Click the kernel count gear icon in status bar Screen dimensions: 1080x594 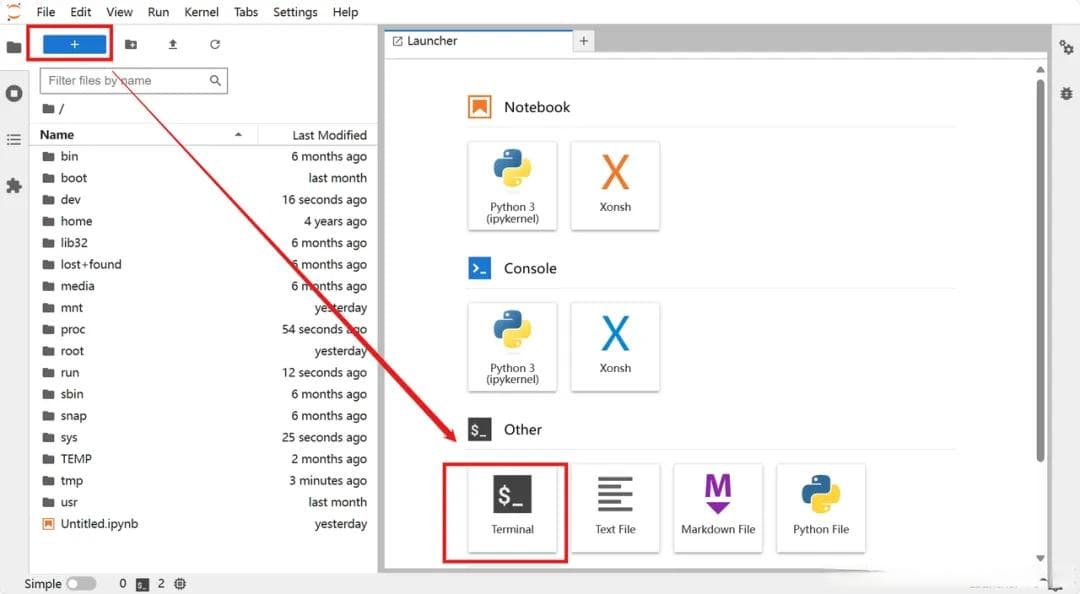(180, 584)
